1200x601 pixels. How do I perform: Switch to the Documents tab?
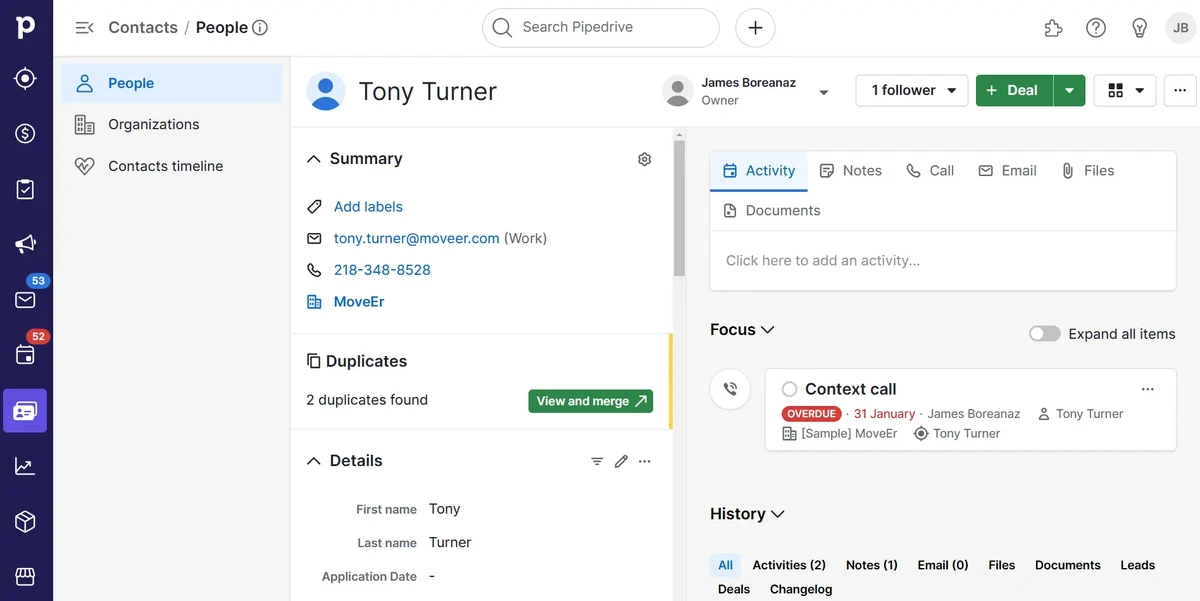pos(771,211)
